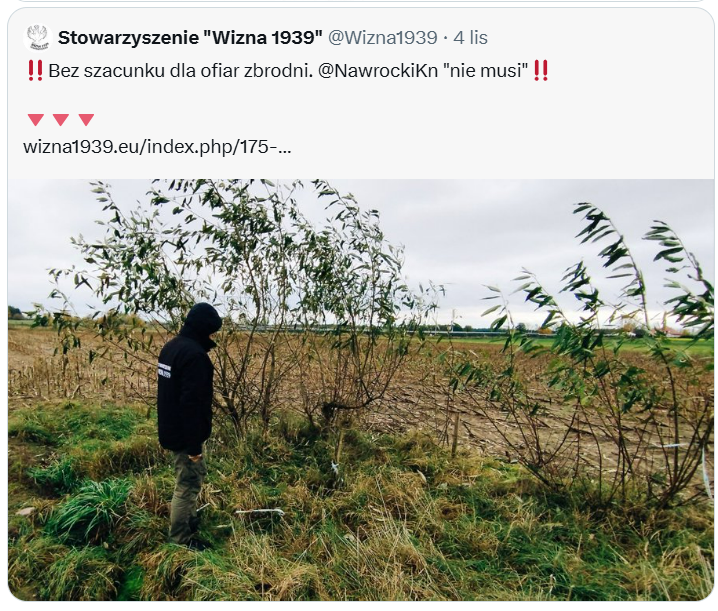This screenshot has width=718, height=611.
Task: Click the Wizna 1939 profile avatar
Action: click(x=38, y=38)
